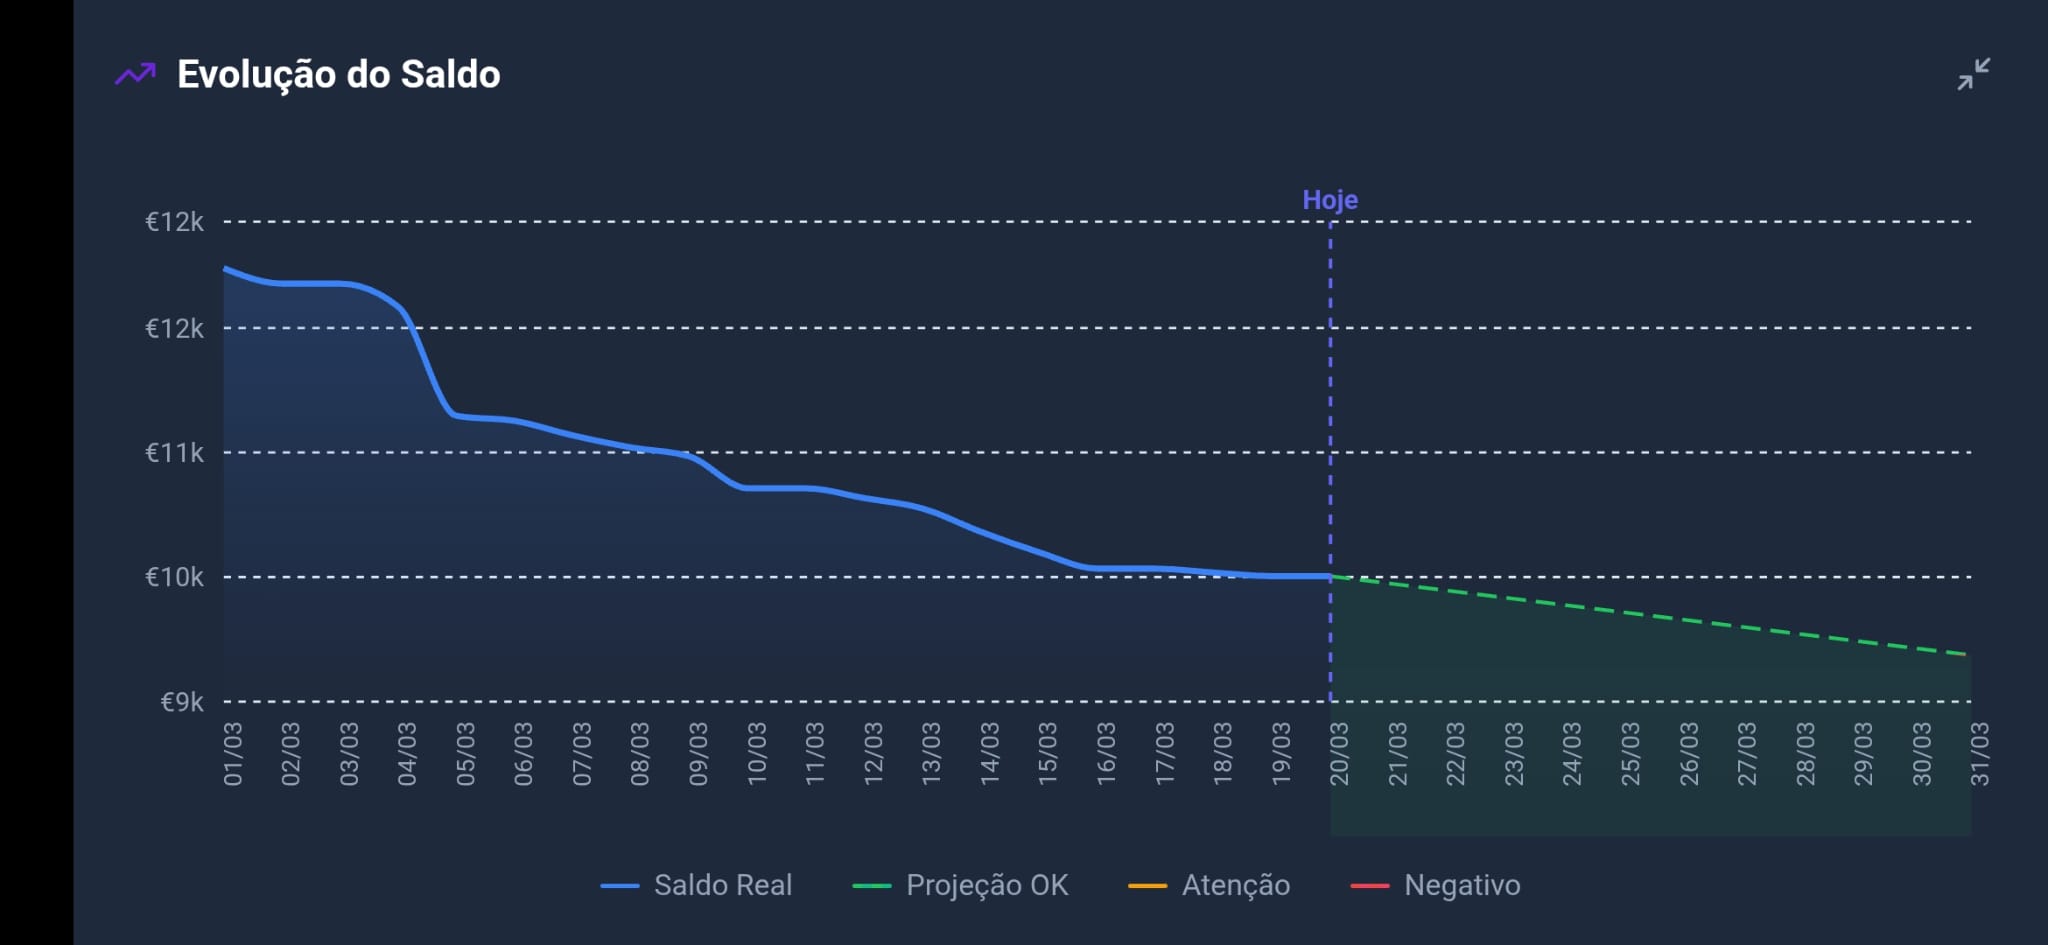Click the Evolução do Saldo title
This screenshot has width=2048, height=945.
click(x=338, y=74)
